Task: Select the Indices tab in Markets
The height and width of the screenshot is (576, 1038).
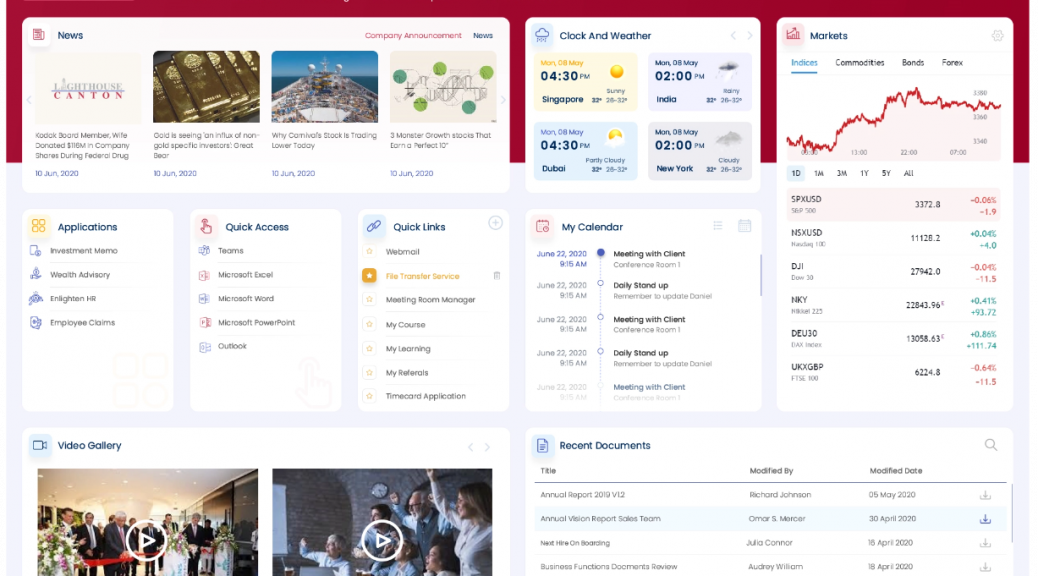Action: (804, 63)
